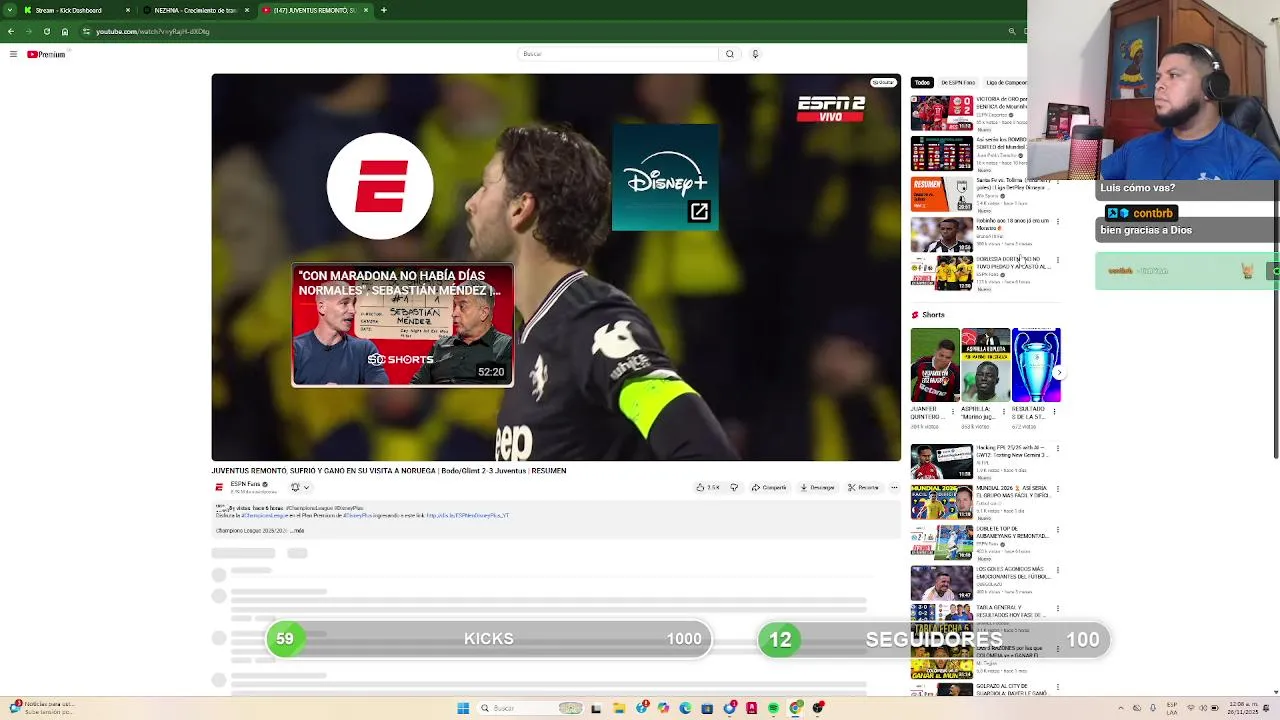Click the taskbar Buscar search box
This screenshot has width=1280, height=720.
click(530, 708)
